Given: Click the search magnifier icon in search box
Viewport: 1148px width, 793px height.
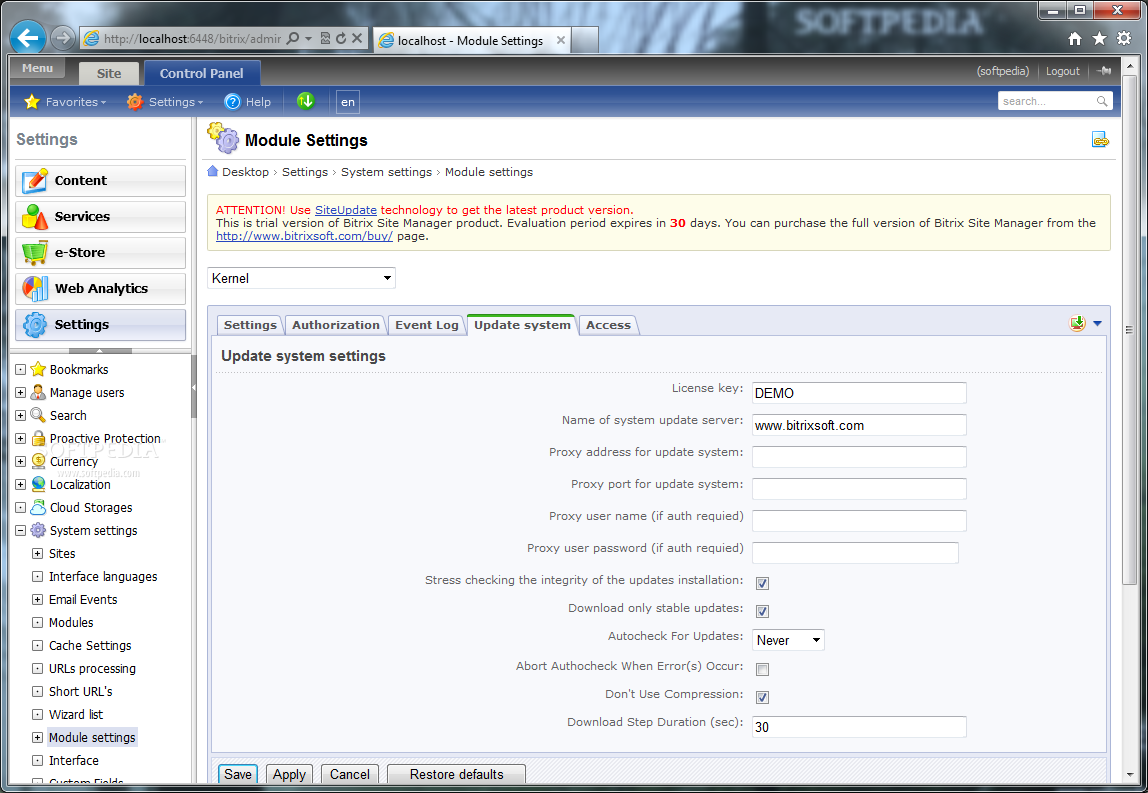Looking at the screenshot, I should (x=1102, y=101).
